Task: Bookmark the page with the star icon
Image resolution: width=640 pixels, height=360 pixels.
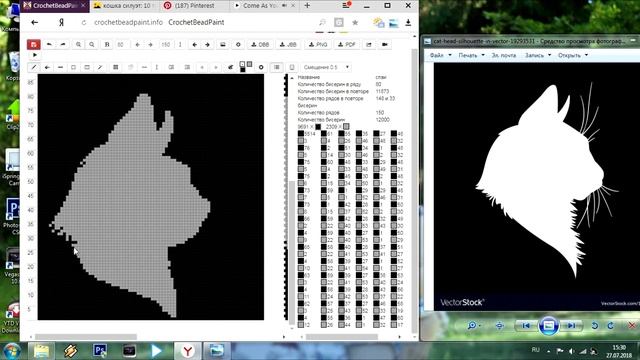Action: point(355,22)
